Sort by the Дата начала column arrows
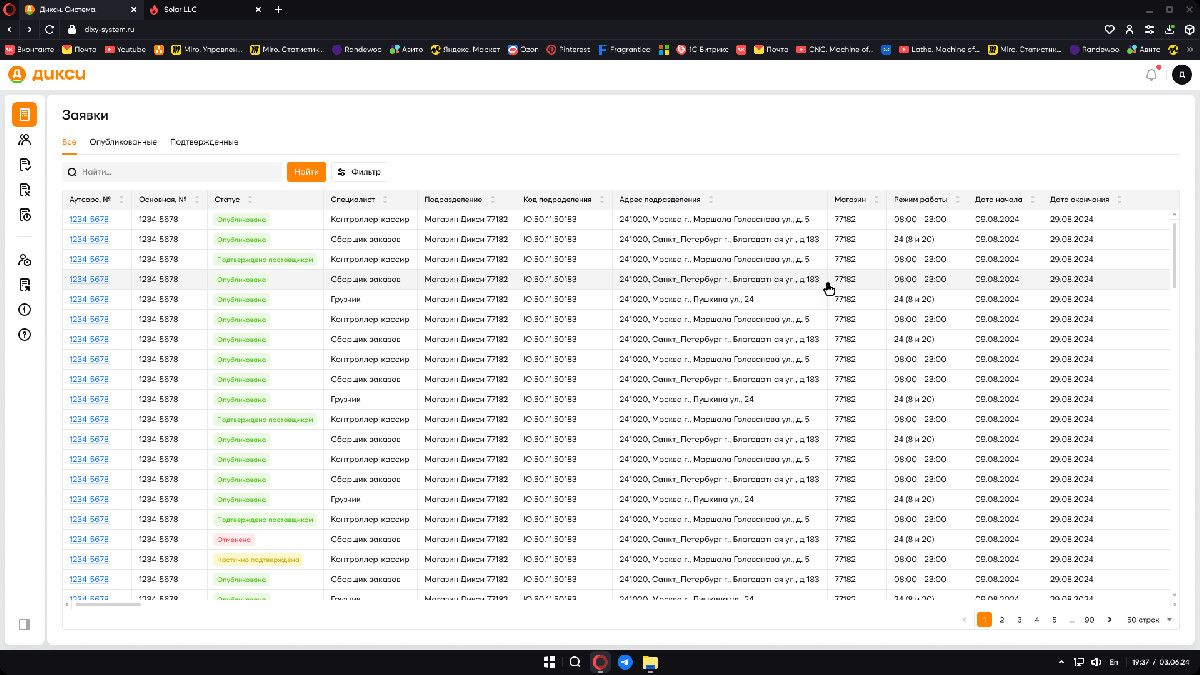Viewport: 1200px width, 675px height. (x=1031, y=199)
